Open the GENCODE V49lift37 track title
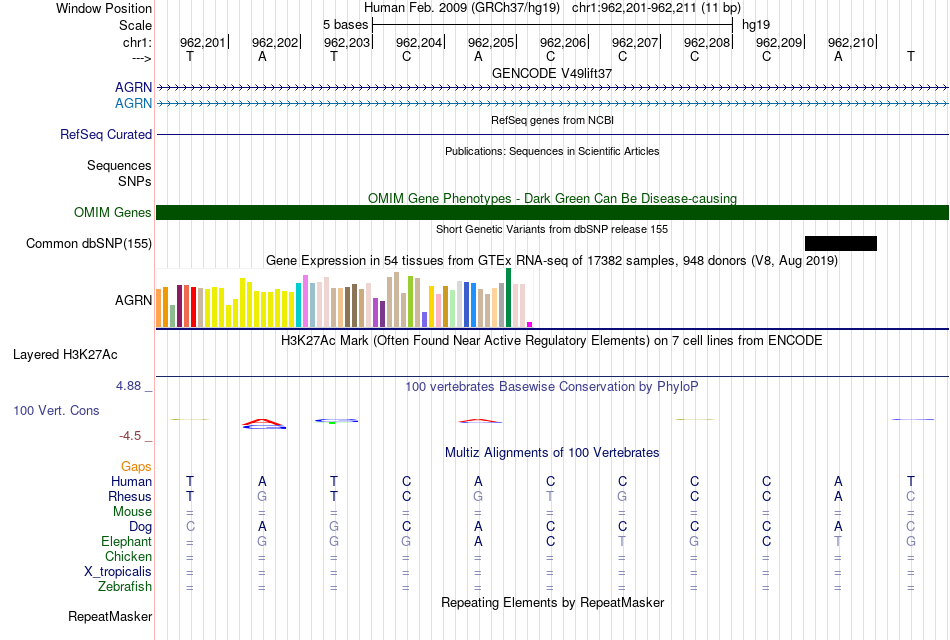Image resolution: width=950 pixels, height=640 pixels. 552,73
